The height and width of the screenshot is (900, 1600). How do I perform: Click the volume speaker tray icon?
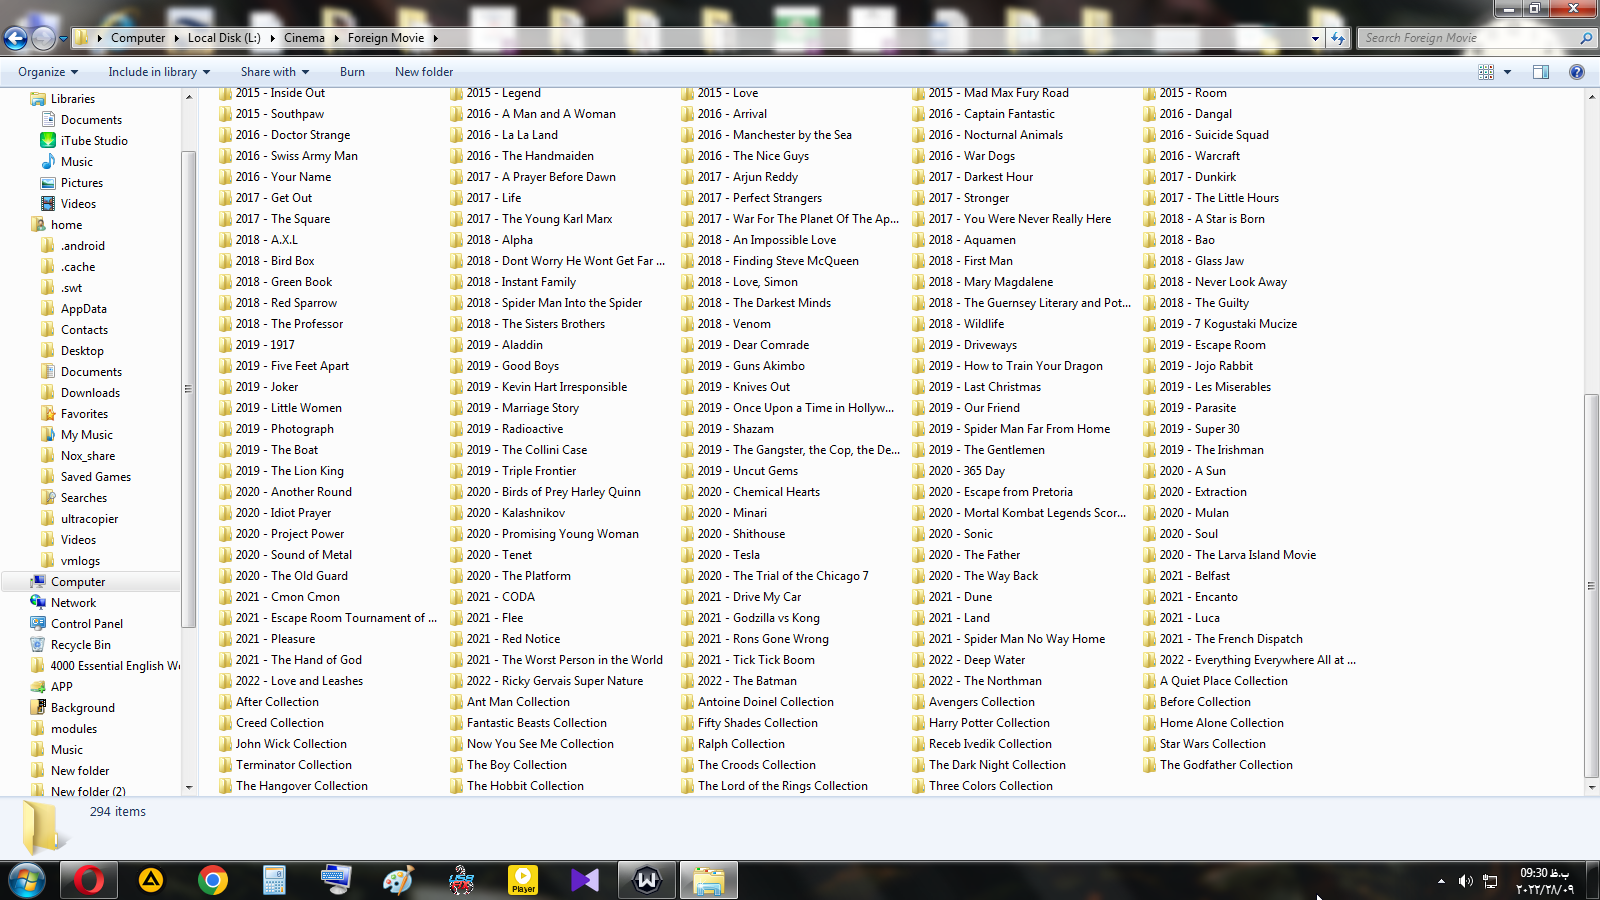pos(1465,881)
